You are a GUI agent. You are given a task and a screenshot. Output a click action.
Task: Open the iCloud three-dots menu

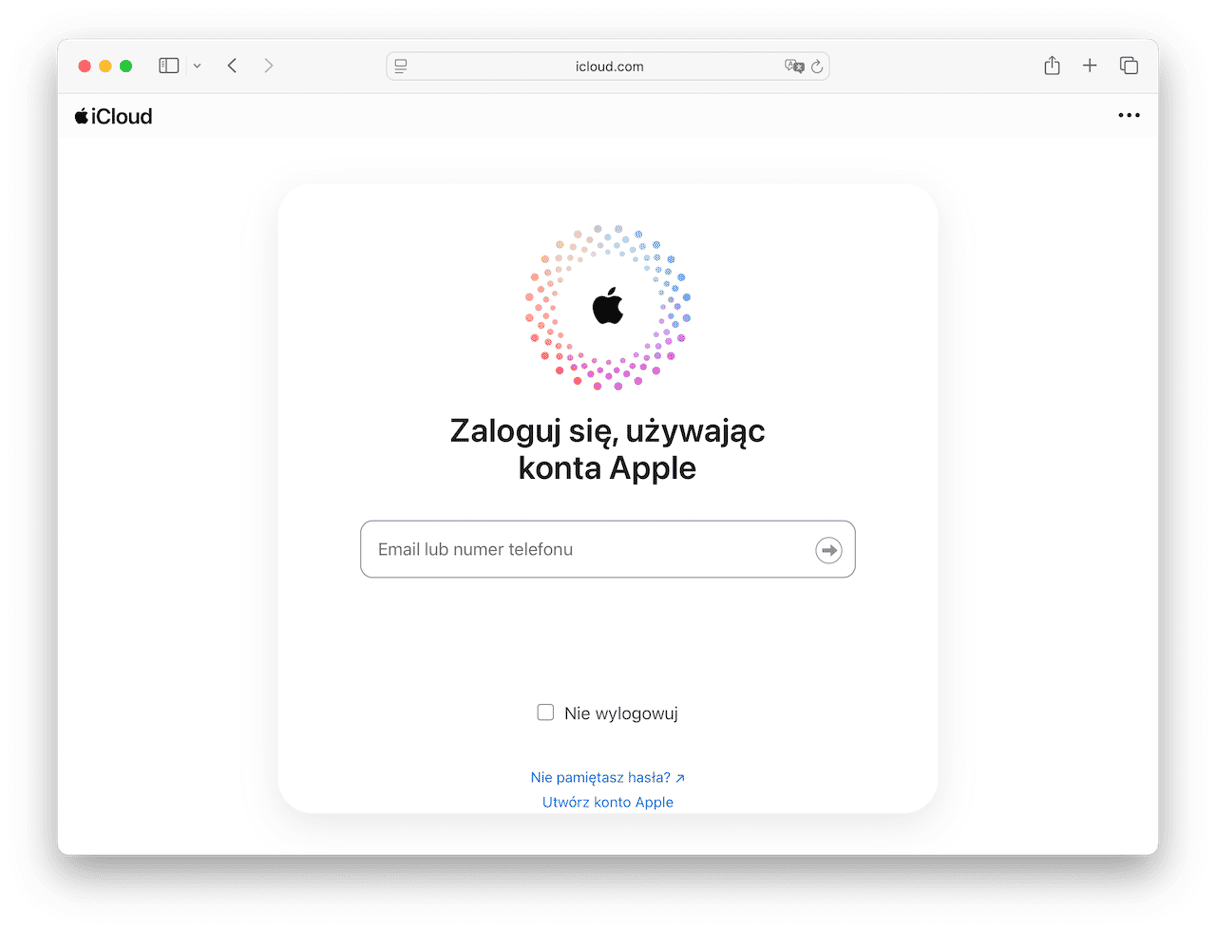click(x=1129, y=116)
